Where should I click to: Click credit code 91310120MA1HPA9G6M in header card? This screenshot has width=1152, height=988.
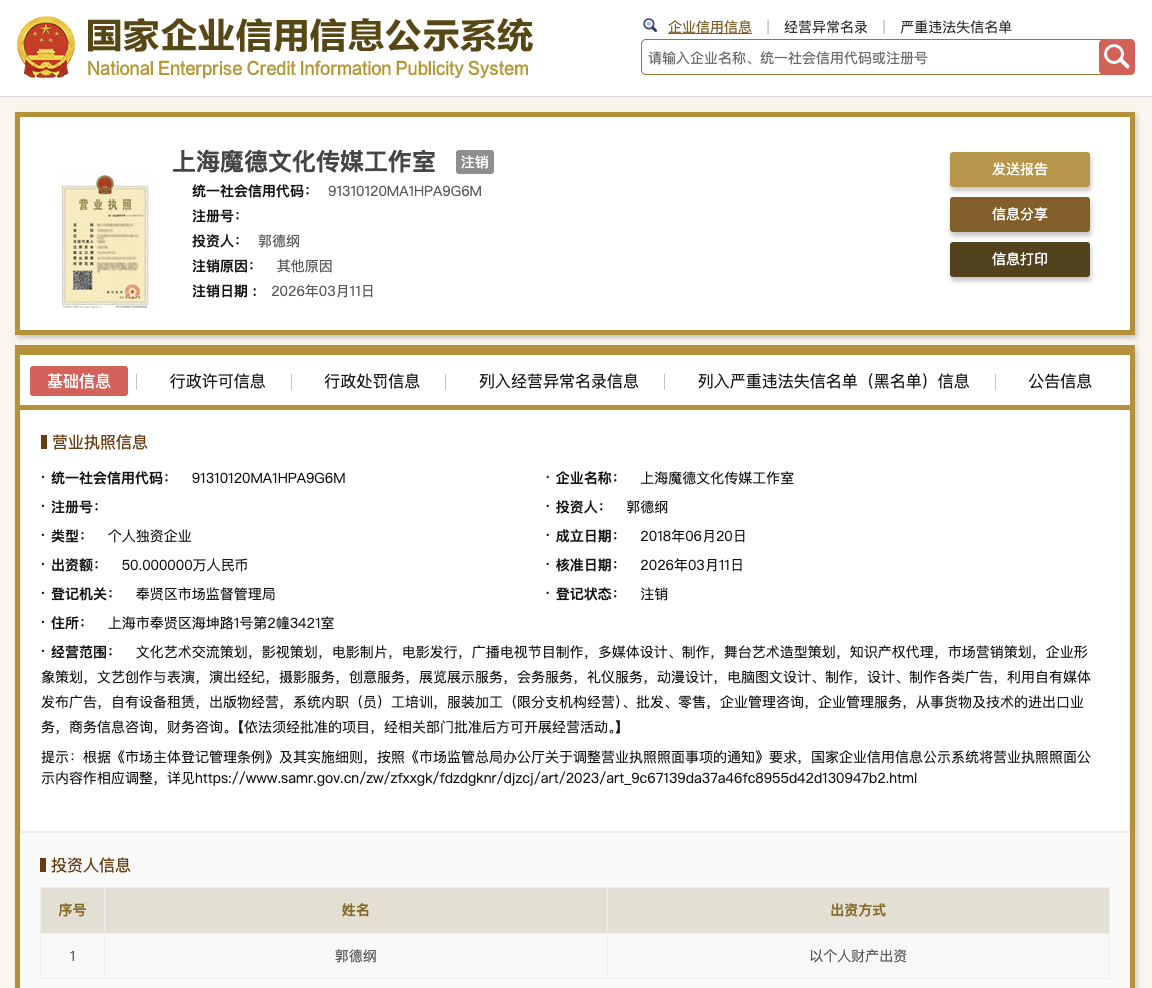pyautogui.click(x=405, y=191)
